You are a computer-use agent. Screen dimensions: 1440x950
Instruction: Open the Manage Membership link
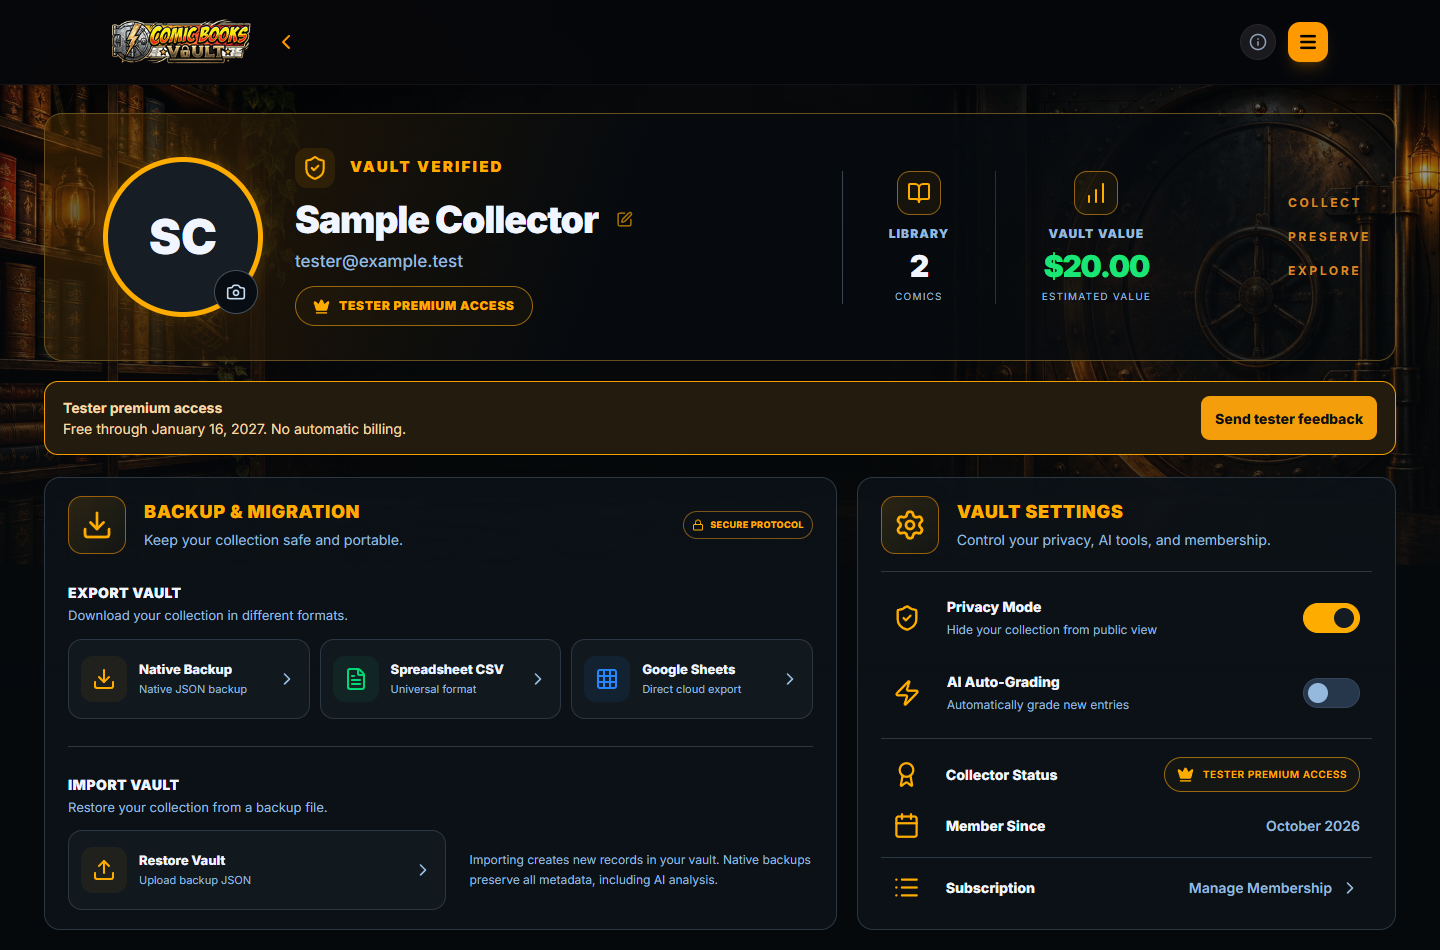(x=1260, y=888)
